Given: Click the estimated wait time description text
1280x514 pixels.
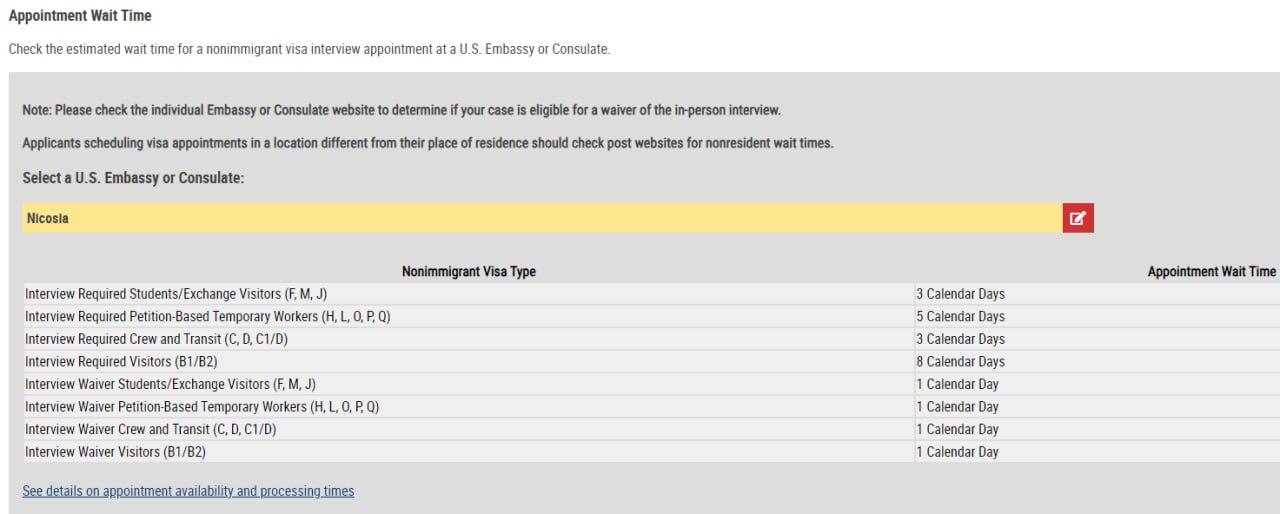Looking at the screenshot, I should click(x=308, y=49).
